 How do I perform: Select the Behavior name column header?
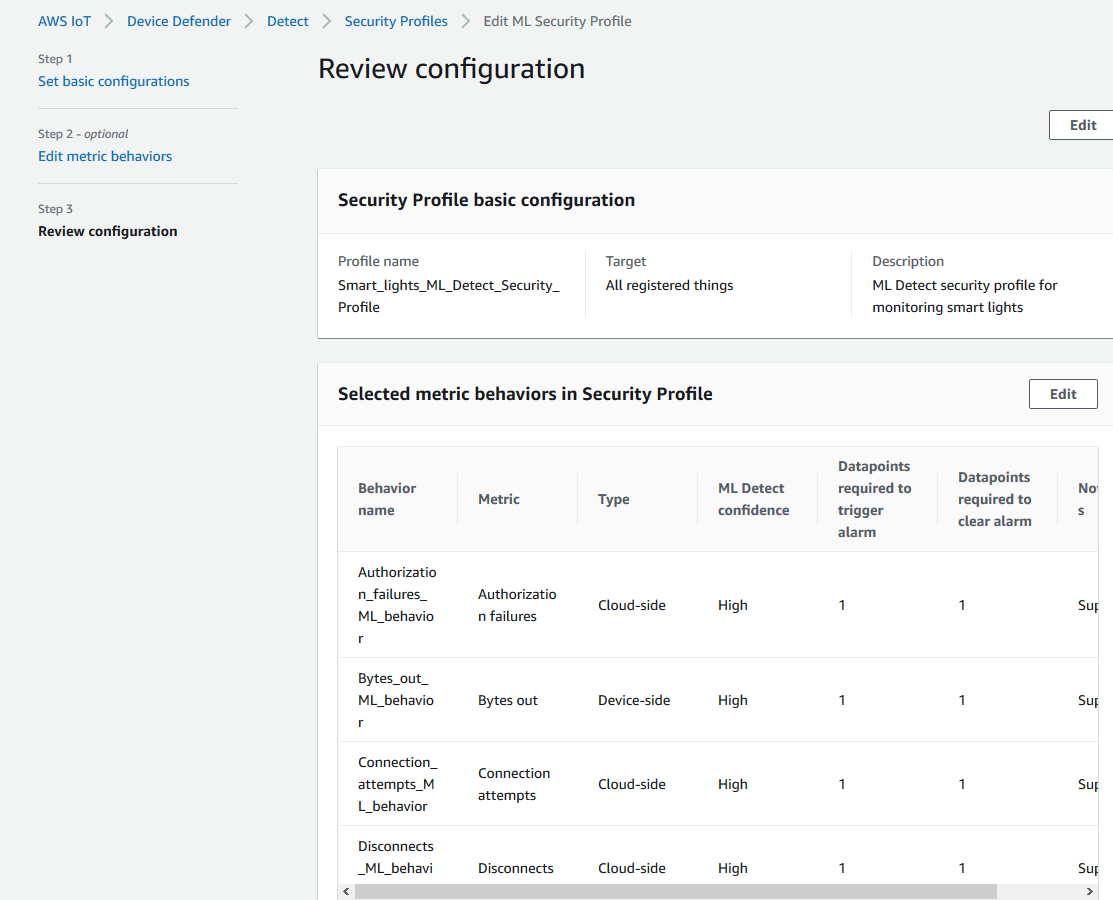coord(388,499)
